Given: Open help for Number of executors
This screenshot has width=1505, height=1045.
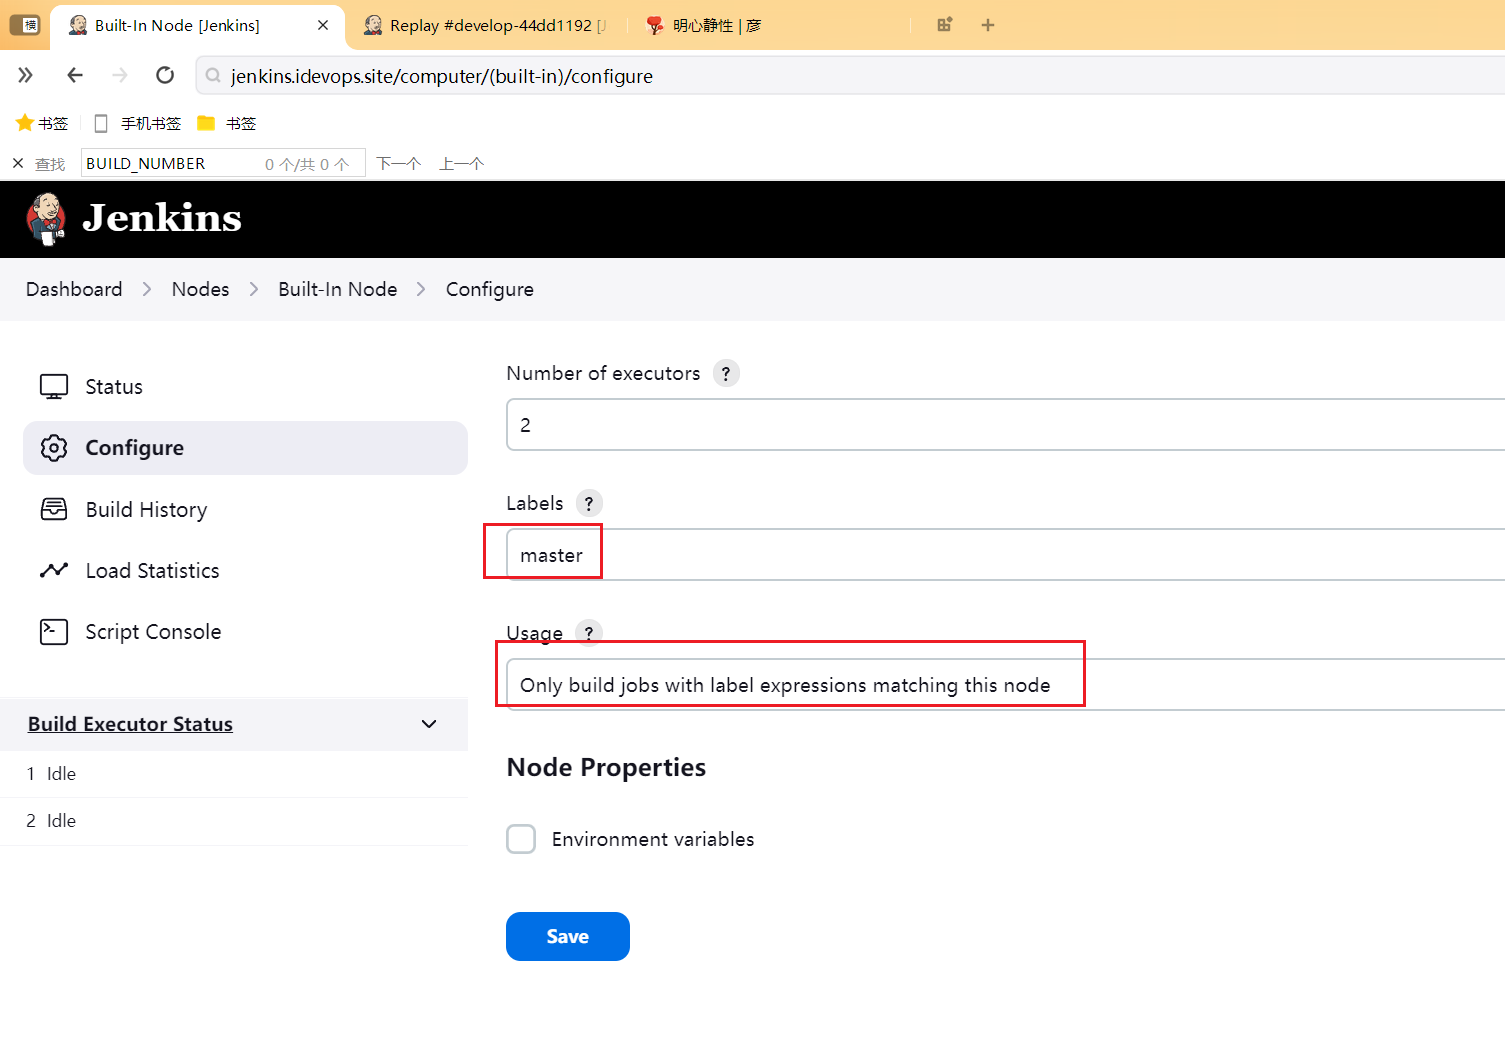Looking at the screenshot, I should coord(726,373).
